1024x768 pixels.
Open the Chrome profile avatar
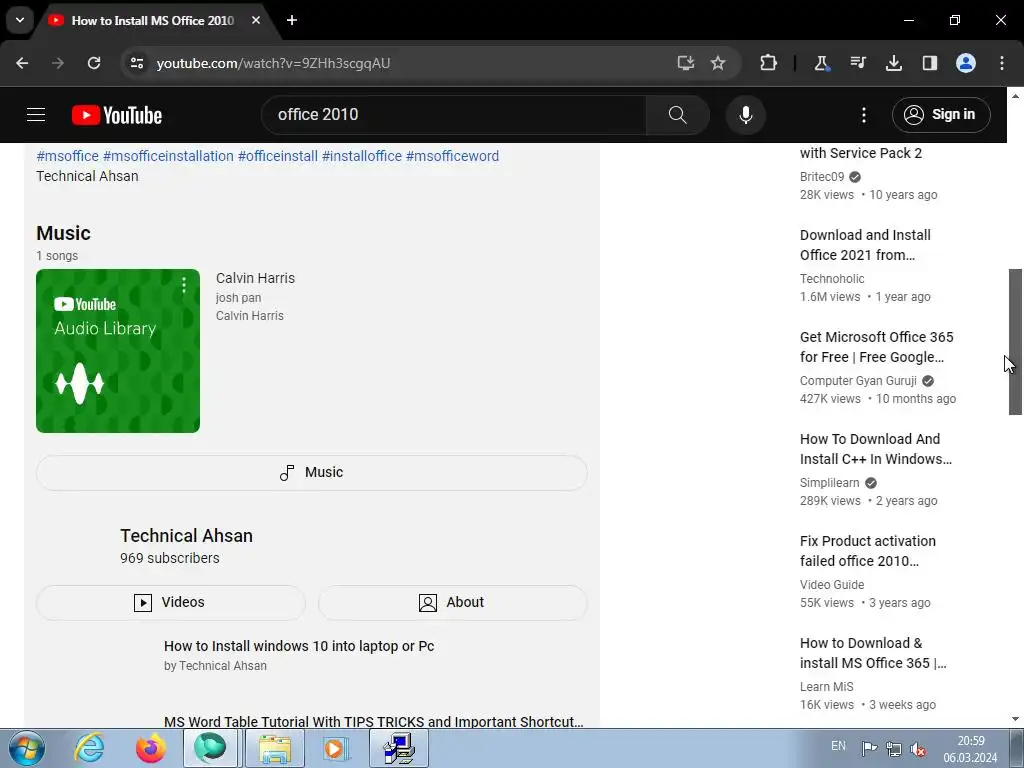[966, 63]
